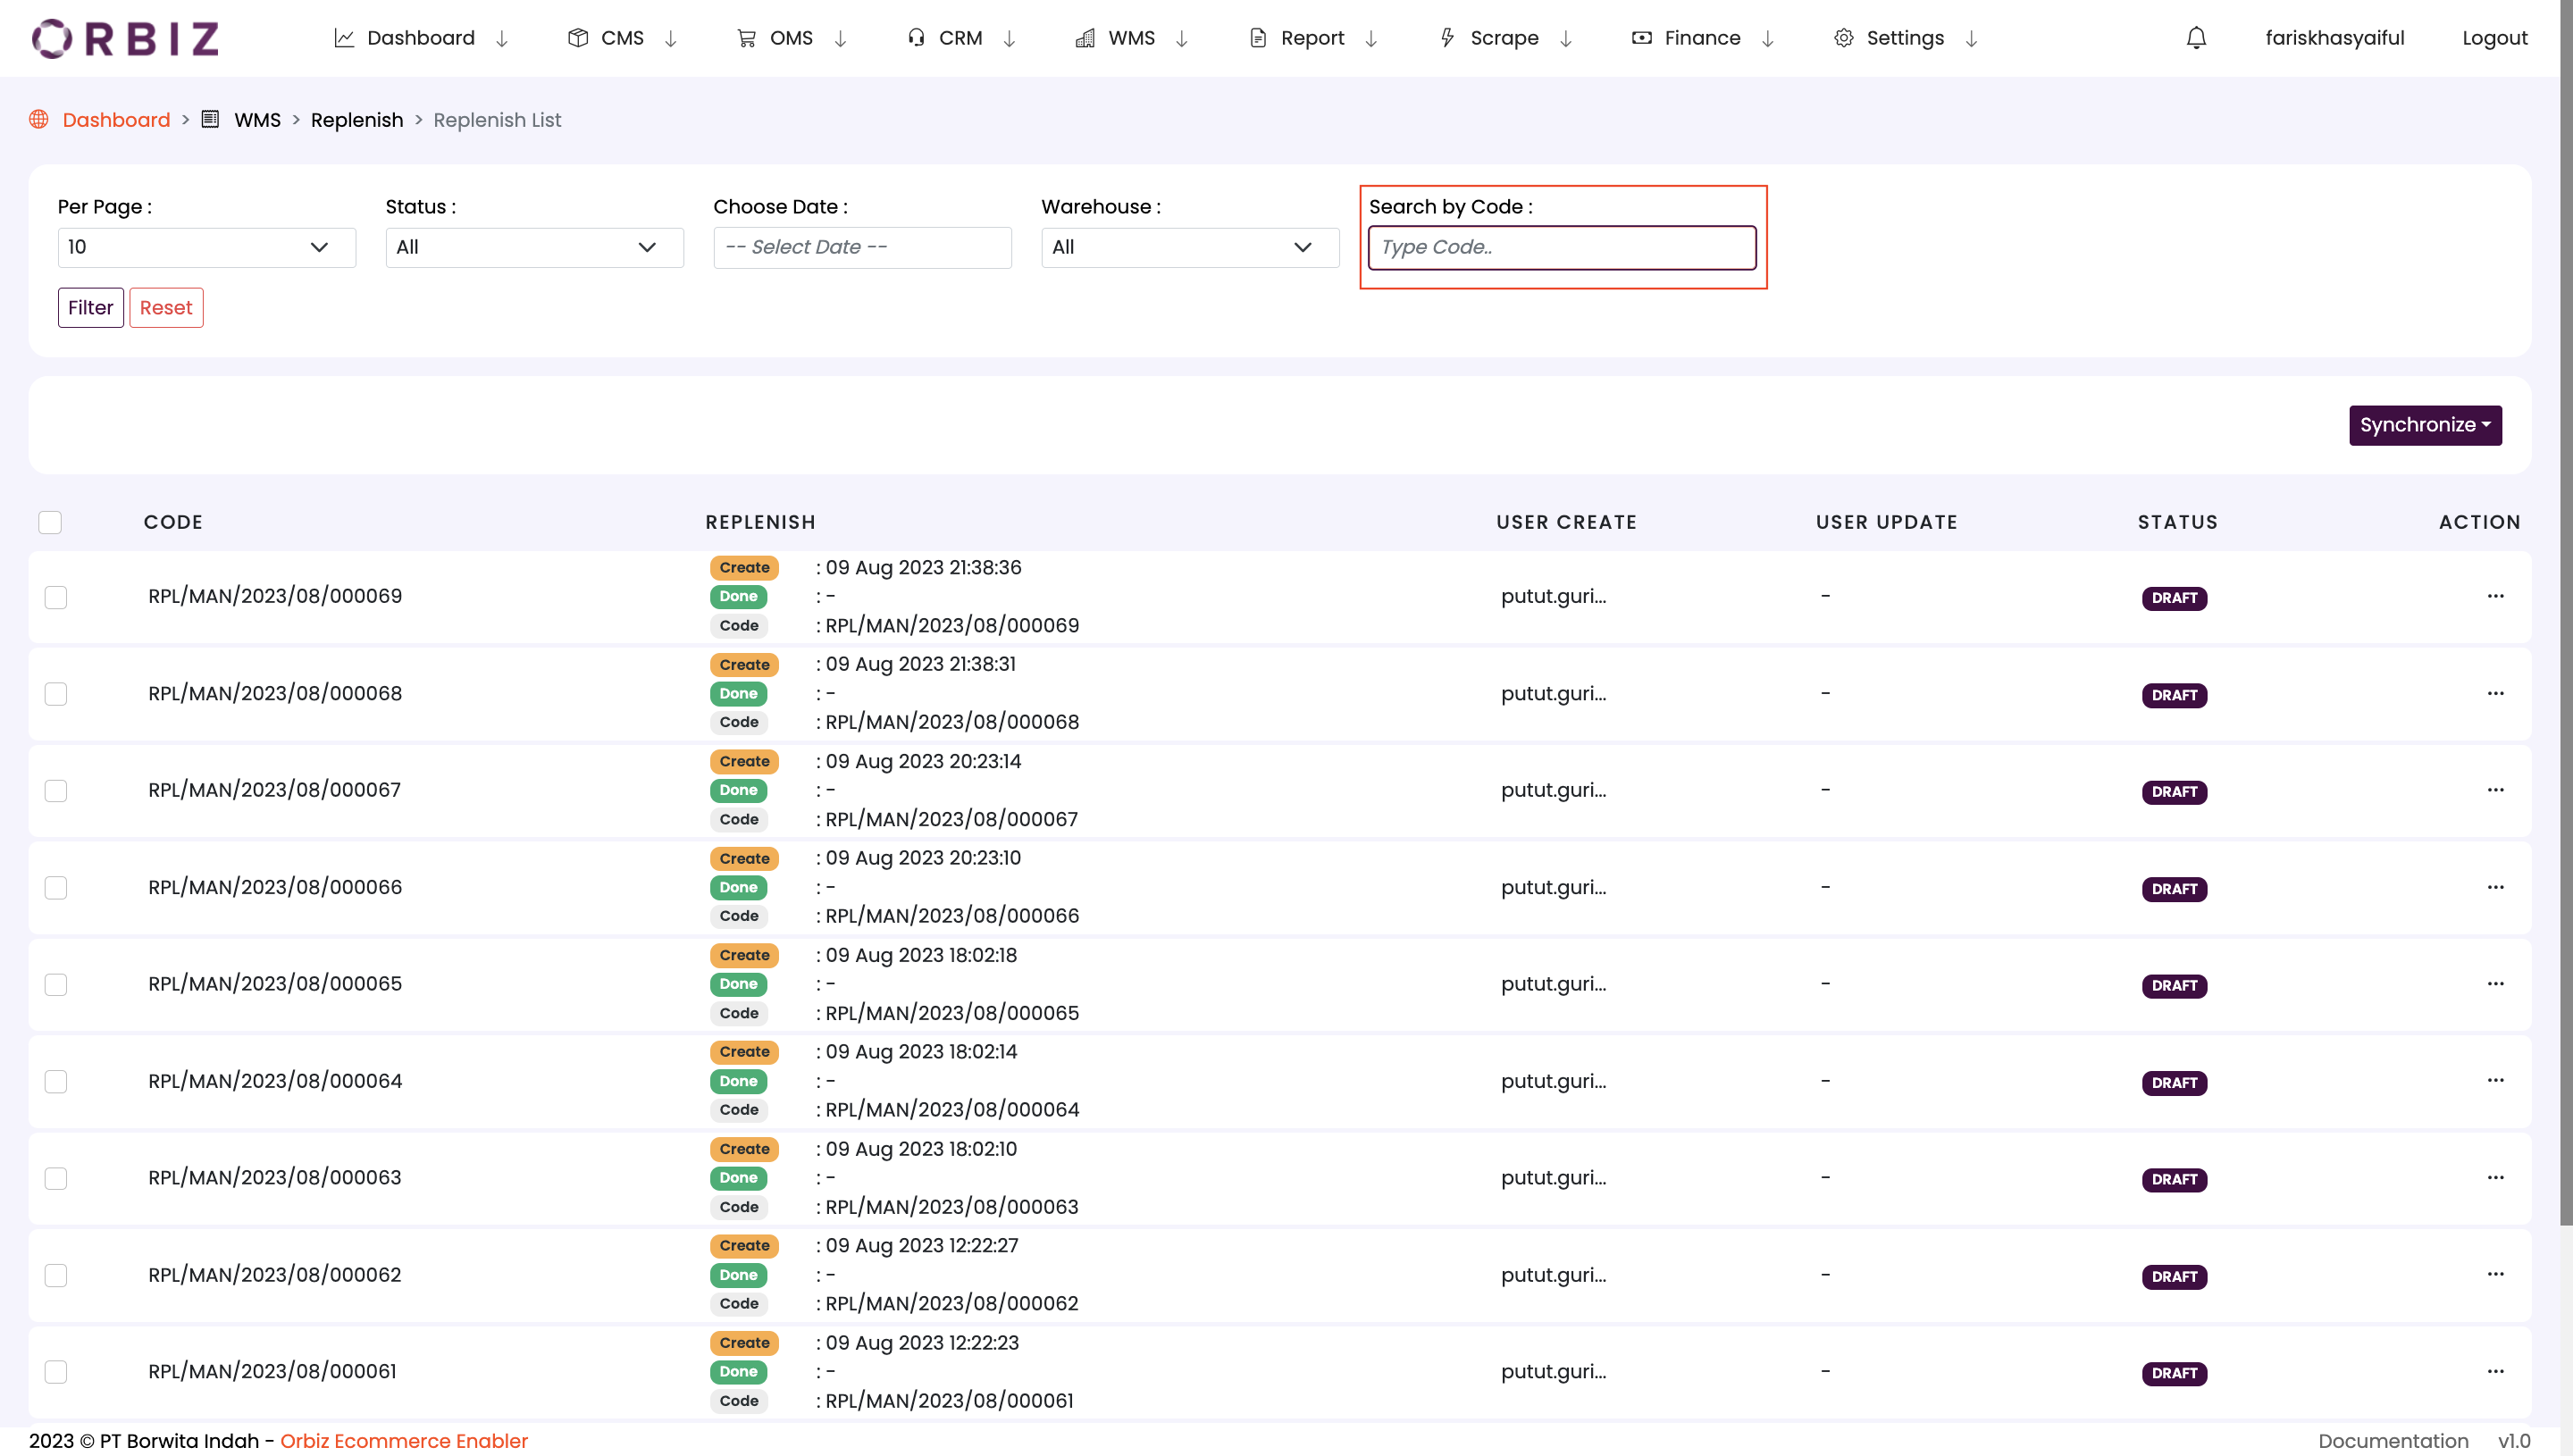Check the row RPL/MAN/2023/08/000068
The image size is (2573, 1456).
click(56, 694)
